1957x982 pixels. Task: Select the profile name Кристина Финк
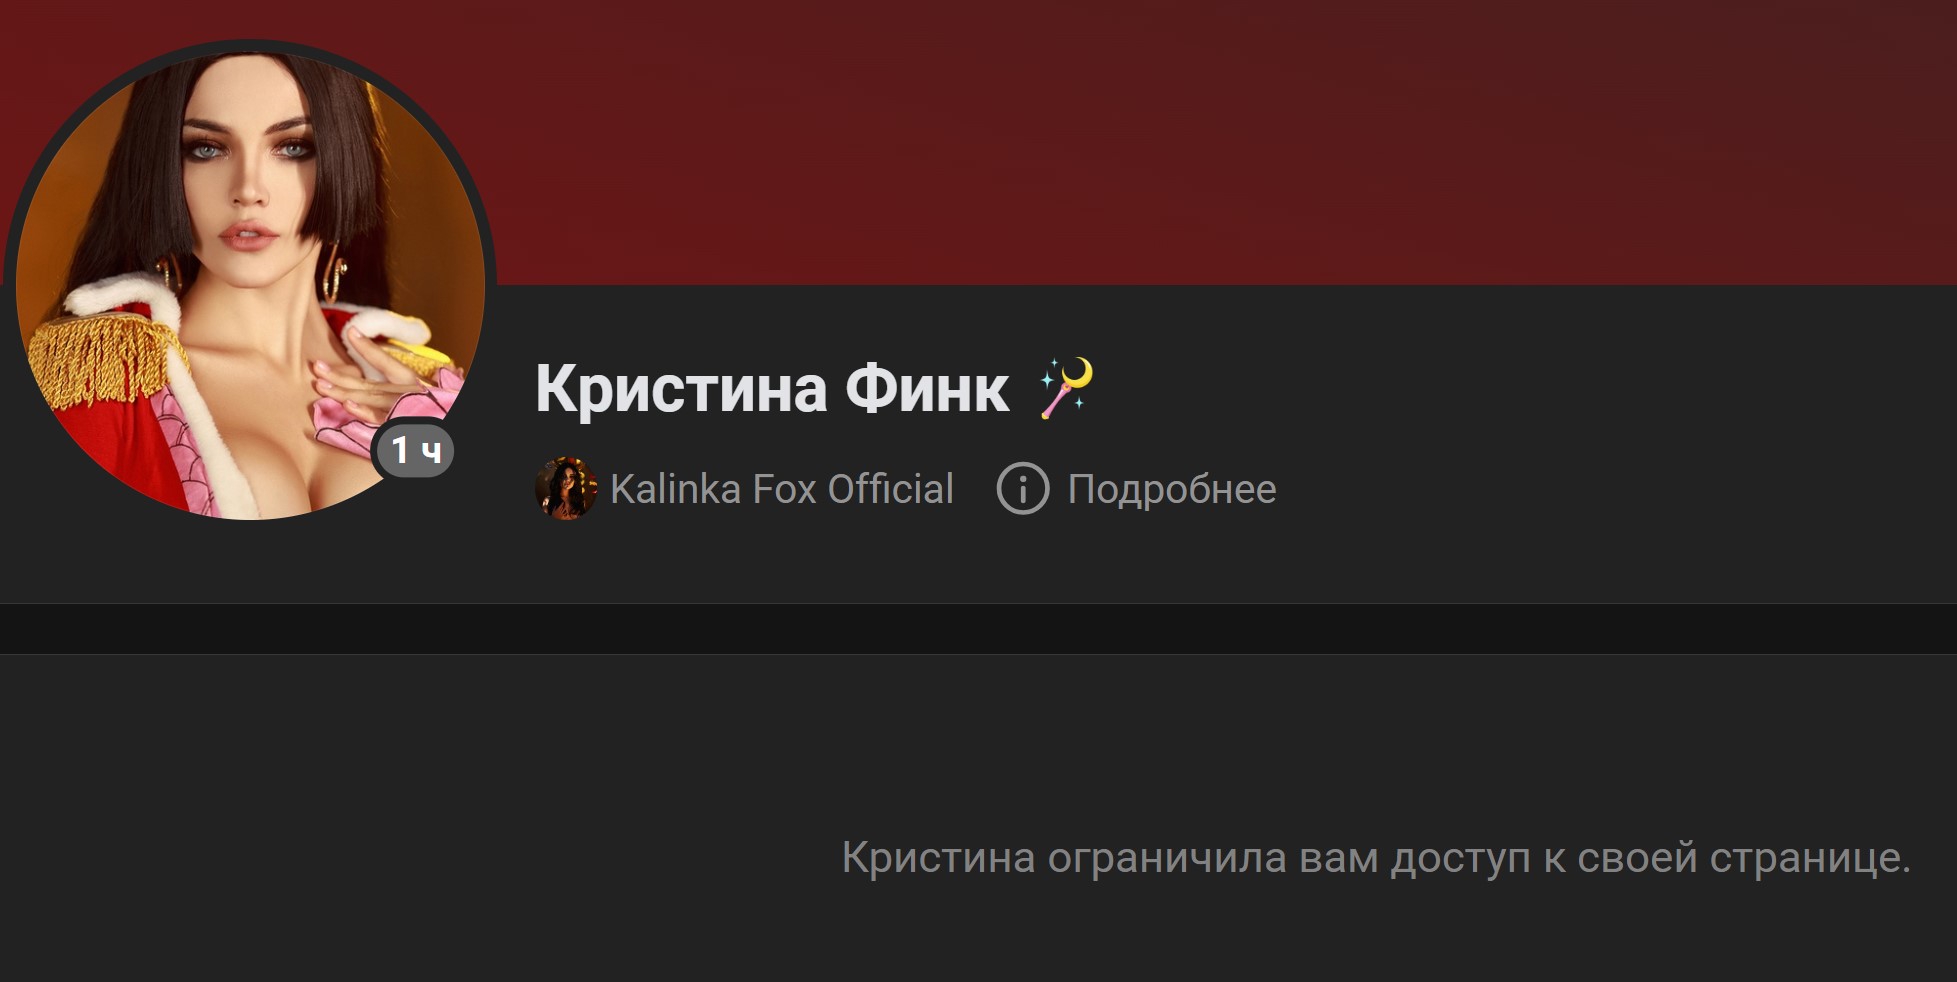click(x=772, y=388)
